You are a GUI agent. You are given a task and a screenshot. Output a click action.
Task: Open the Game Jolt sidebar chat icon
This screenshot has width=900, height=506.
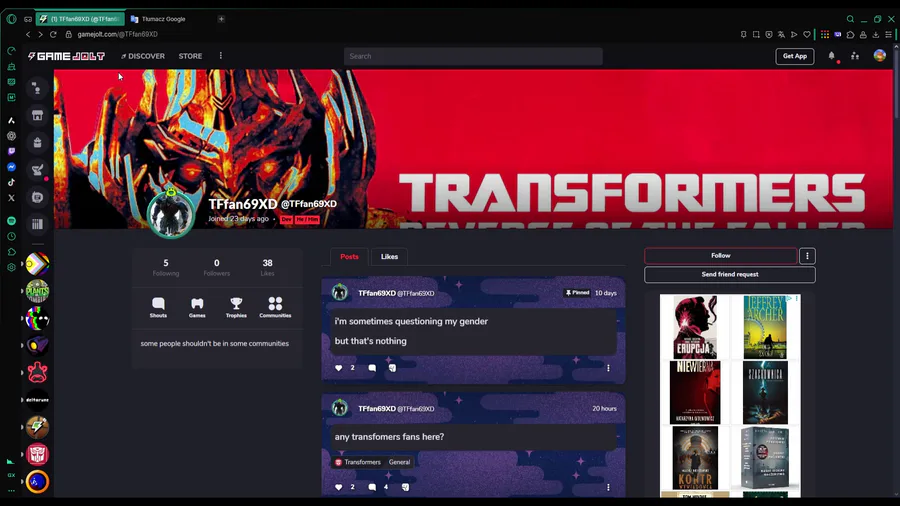pos(37,88)
